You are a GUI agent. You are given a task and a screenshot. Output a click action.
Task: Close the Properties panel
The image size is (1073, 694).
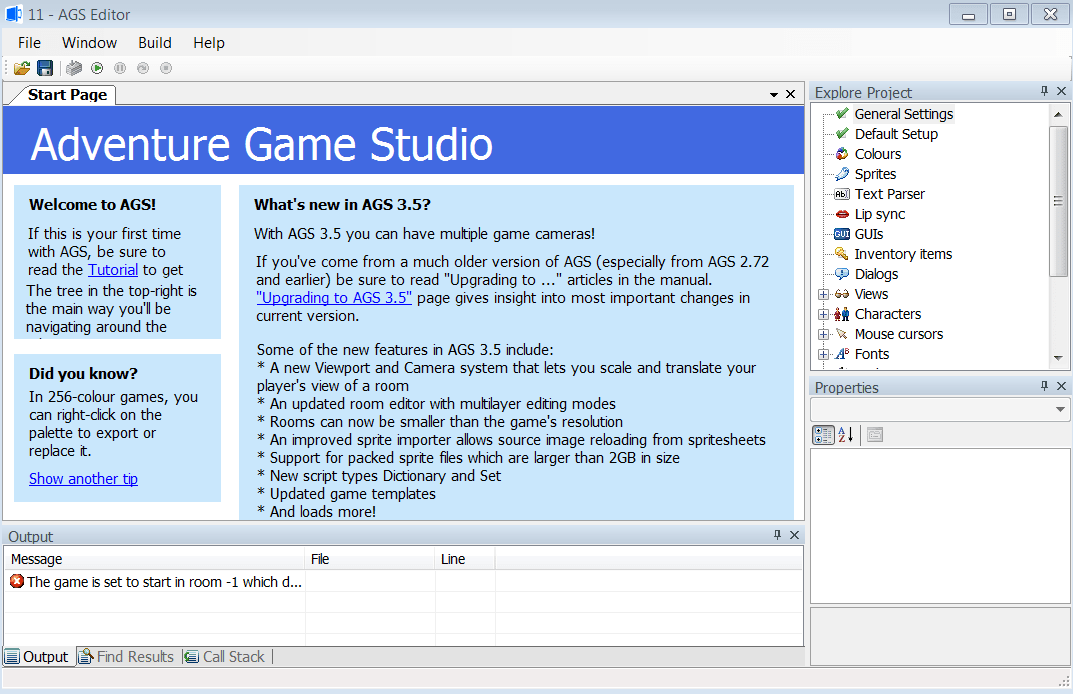[1061, 386]
